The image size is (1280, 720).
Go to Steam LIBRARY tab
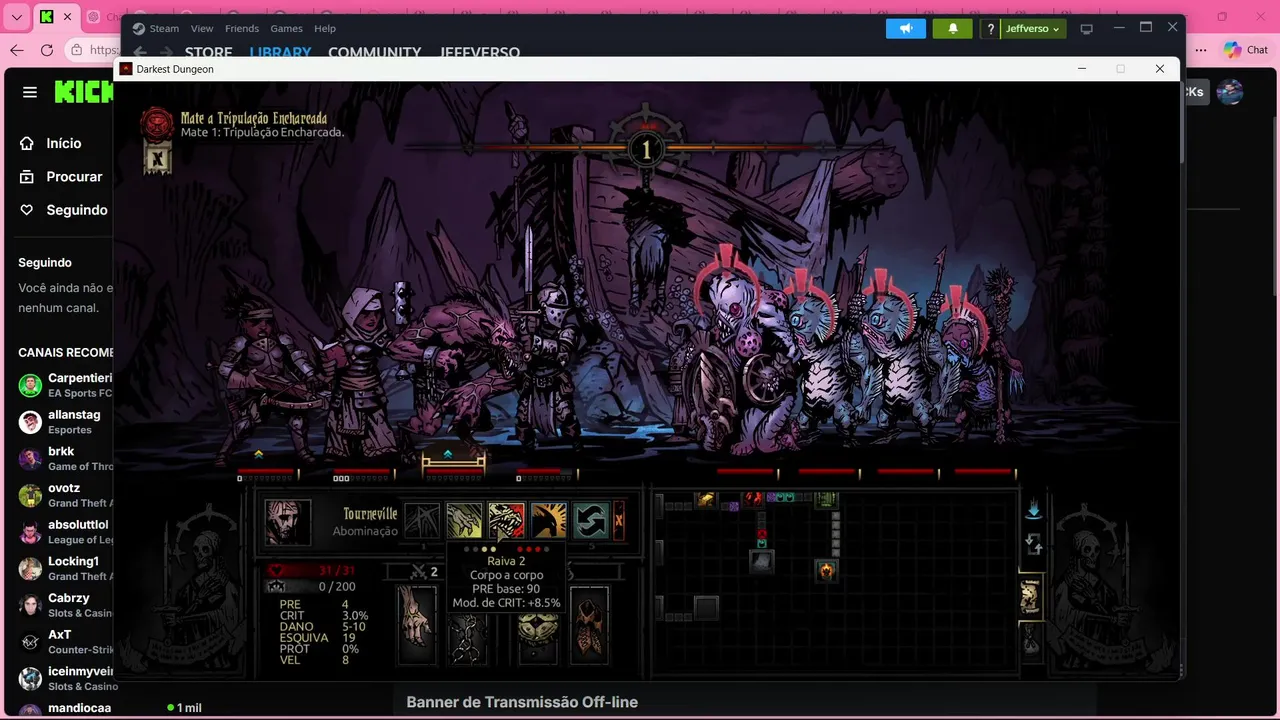click(280, 52)
